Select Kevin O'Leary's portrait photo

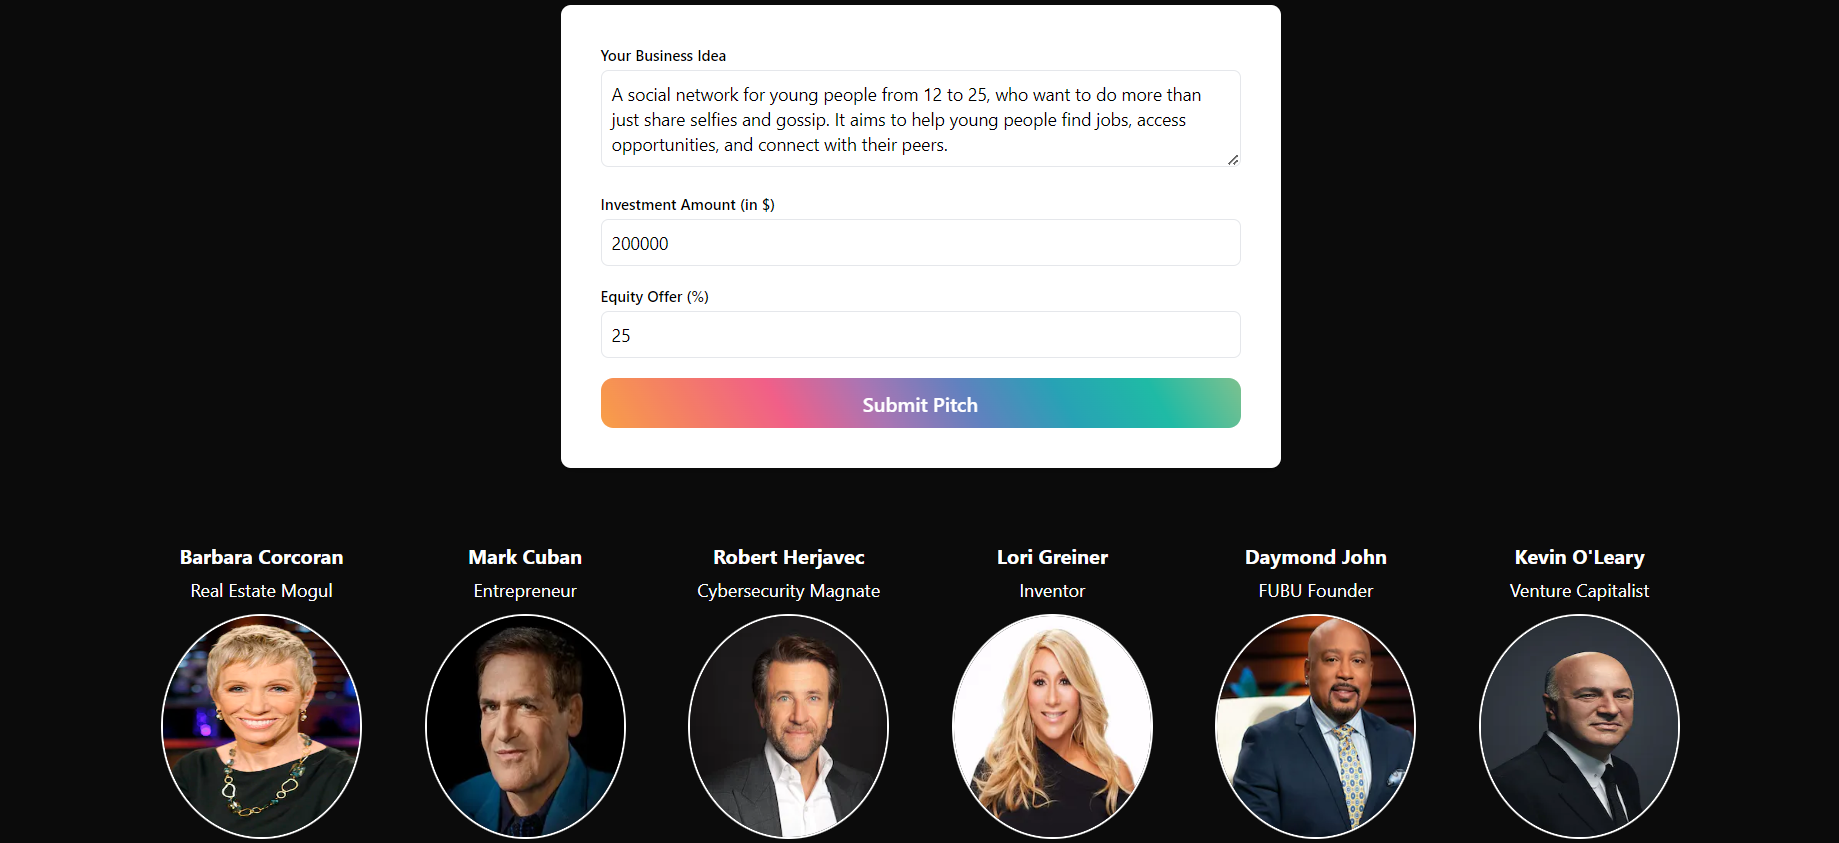pyautogui.click(x=1579, y=726)
